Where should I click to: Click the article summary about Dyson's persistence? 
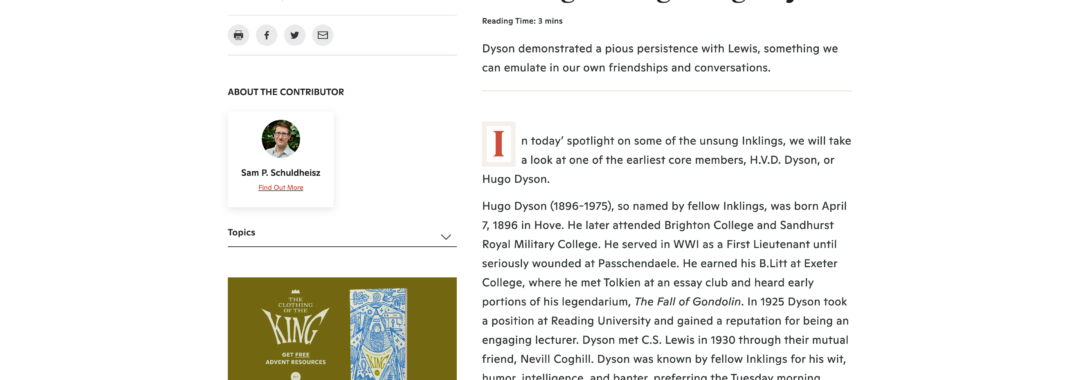coord(660,59)
